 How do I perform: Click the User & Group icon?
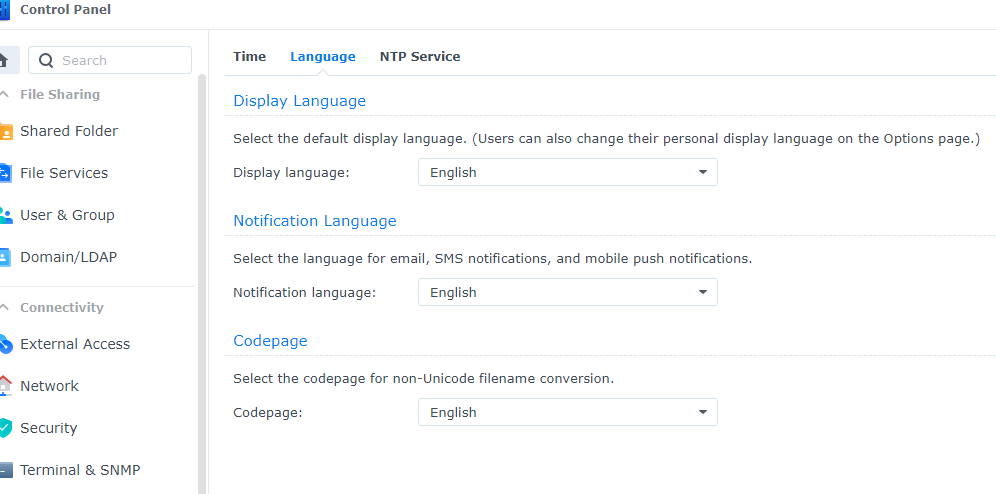pos(6,215)
